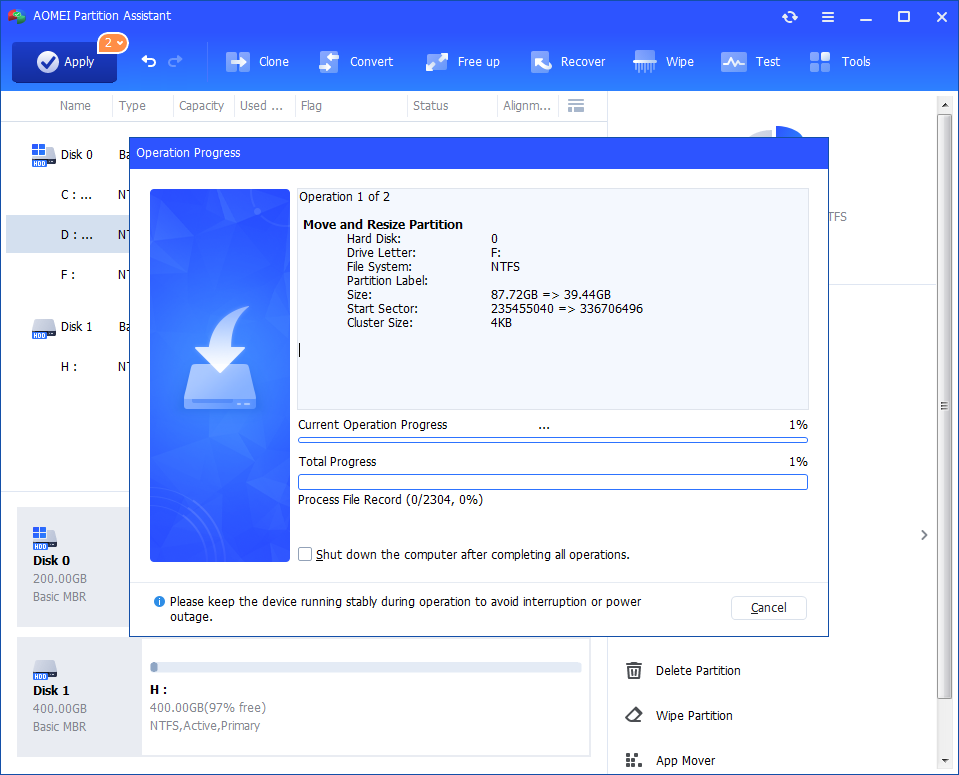Click the "235455040 => 336706496" start sector value
The width and height of the screenshot is (959, 775).
click(566, 309)
